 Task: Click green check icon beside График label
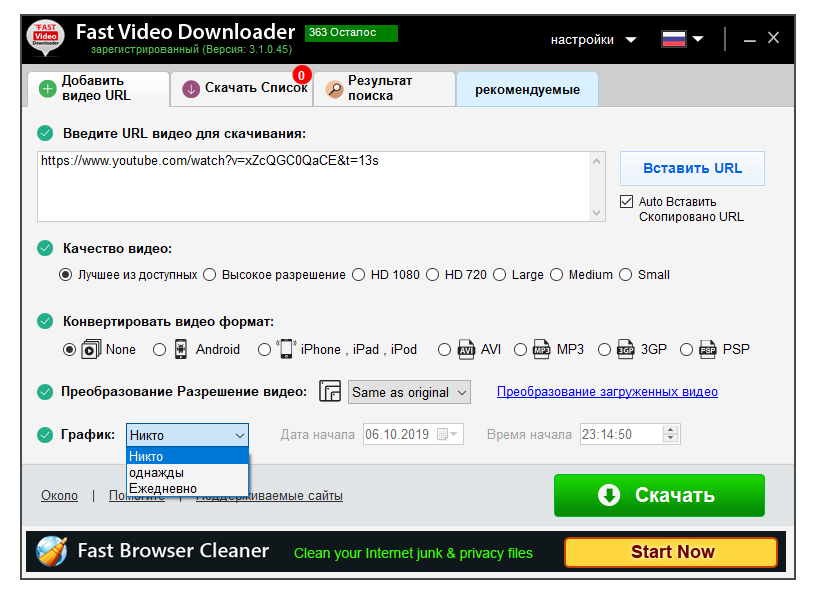[x=45, y=435]
